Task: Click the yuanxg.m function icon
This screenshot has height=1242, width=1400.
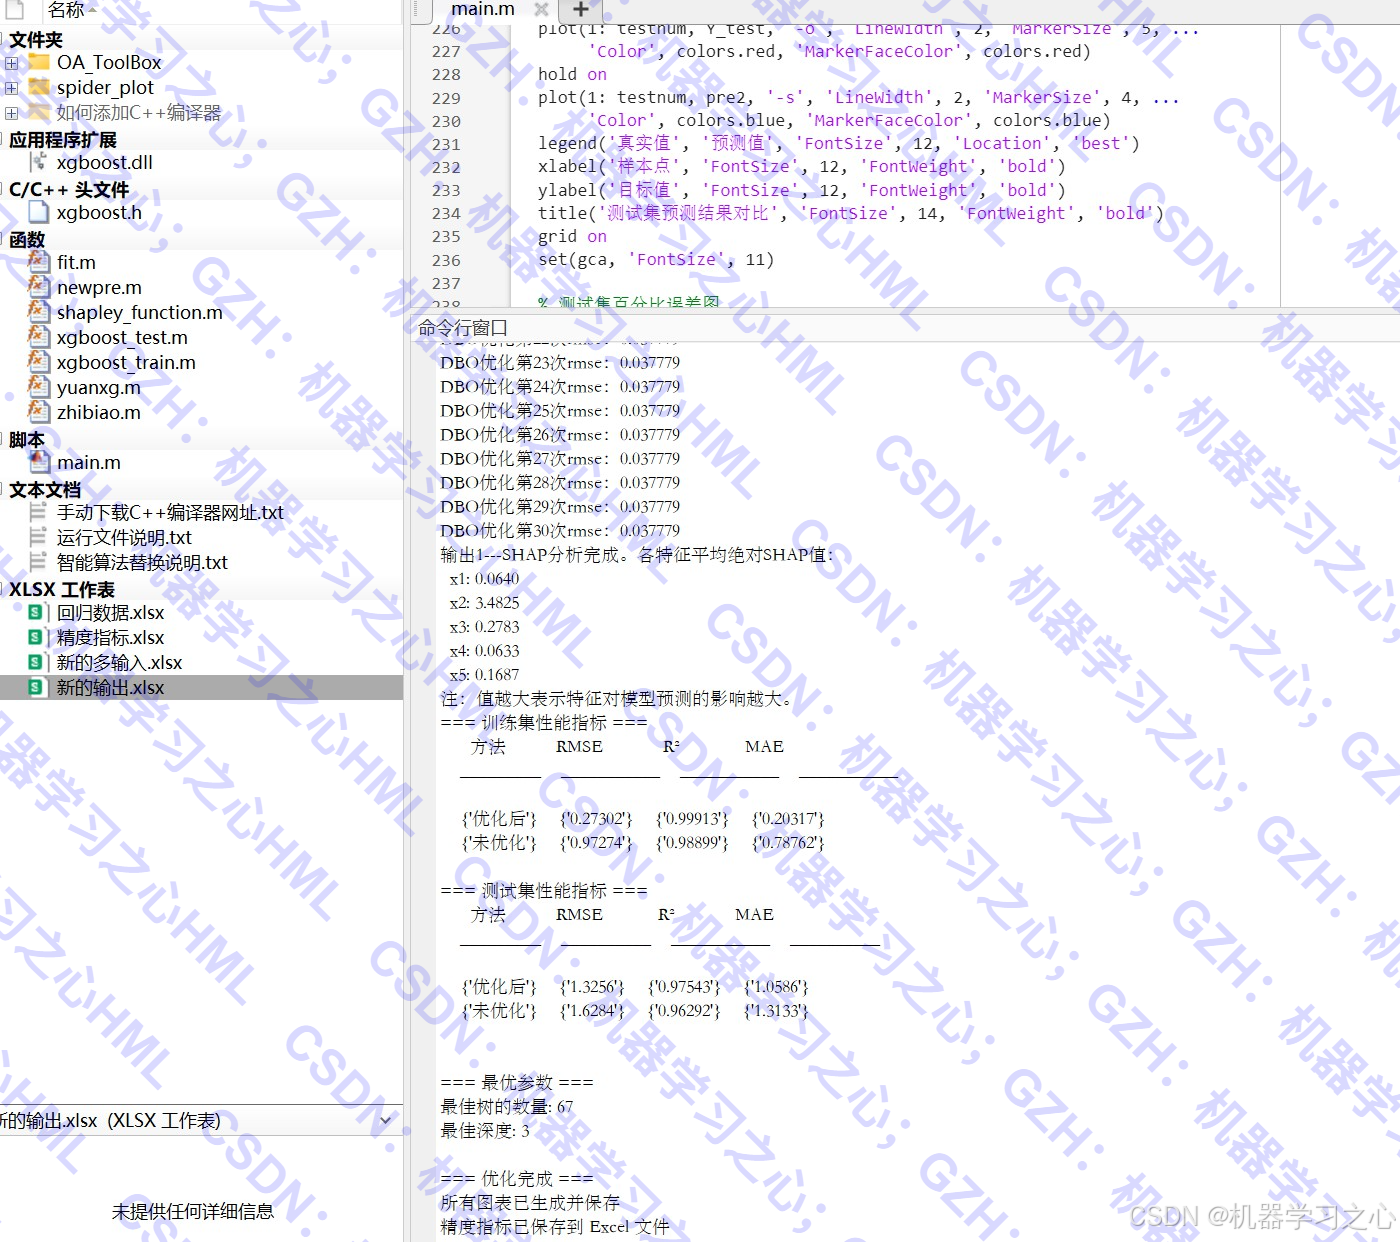Action: point(39,387)
